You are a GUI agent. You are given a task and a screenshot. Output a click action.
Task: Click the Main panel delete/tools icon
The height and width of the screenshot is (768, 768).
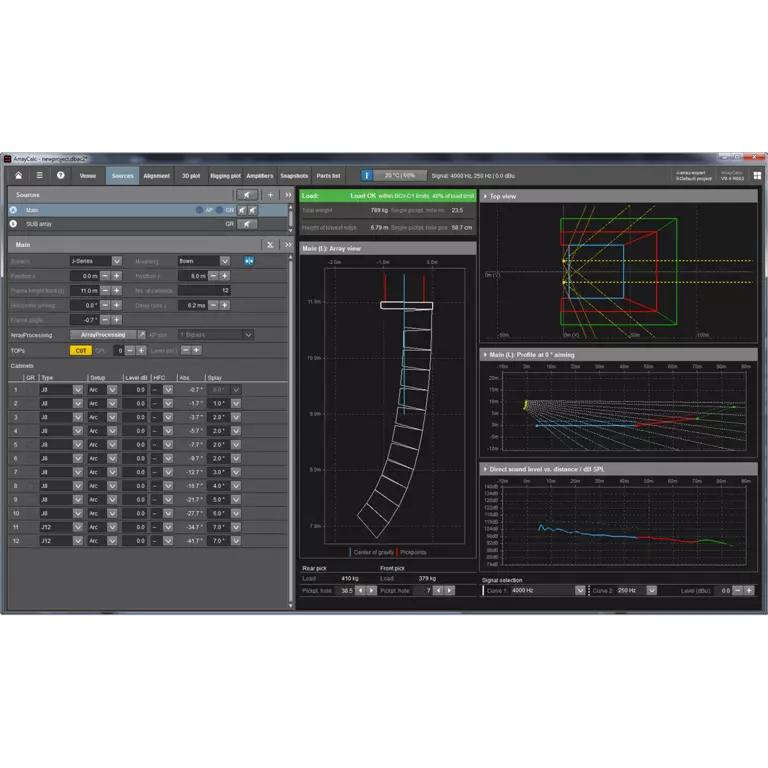point(270,245)
